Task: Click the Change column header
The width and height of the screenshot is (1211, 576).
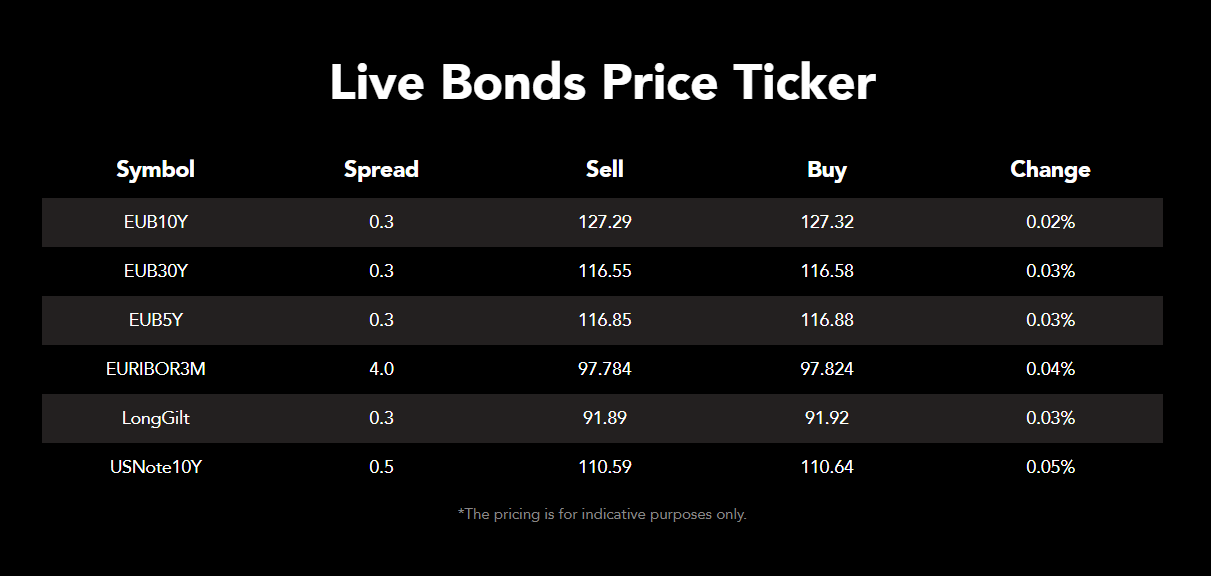Action: (1050, 170)
